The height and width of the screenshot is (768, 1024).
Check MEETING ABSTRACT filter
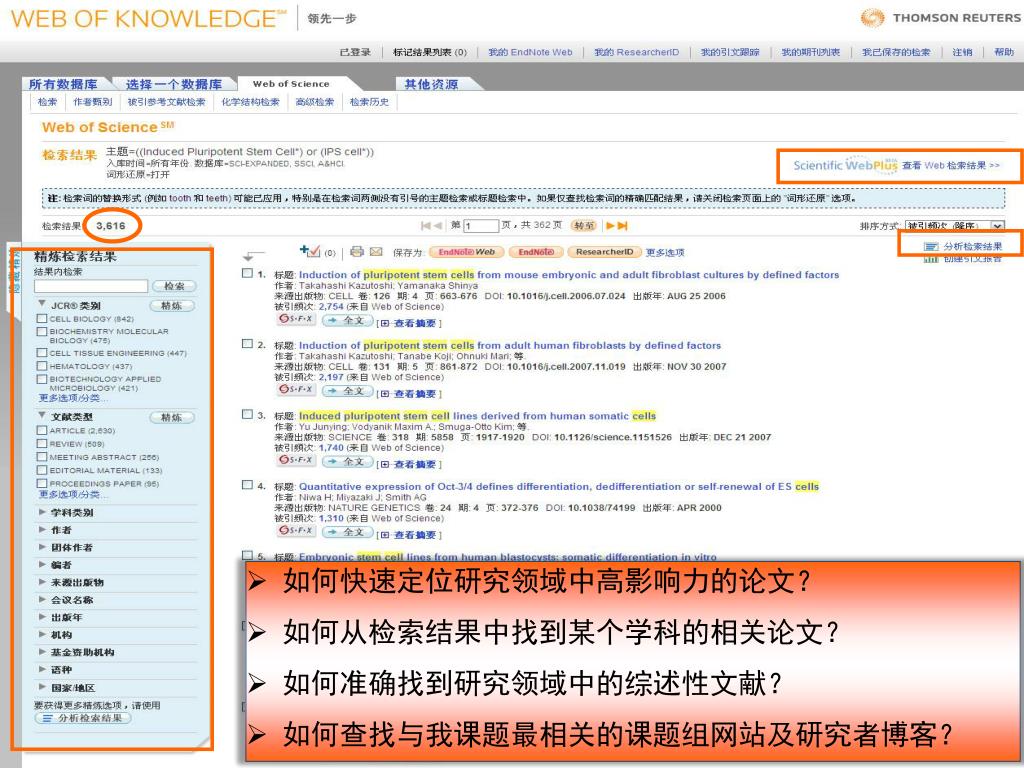click(42, 456)
